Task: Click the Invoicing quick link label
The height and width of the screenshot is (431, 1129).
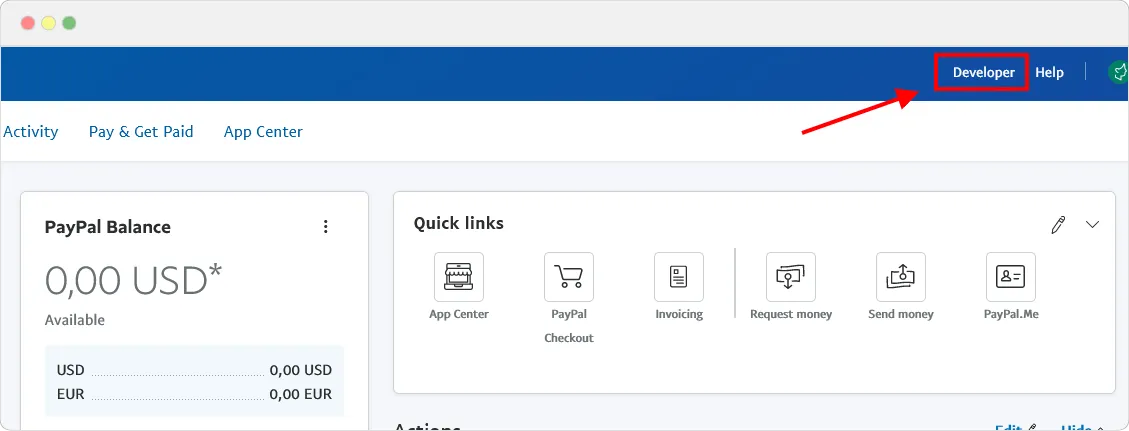Action: coord(679,314)
